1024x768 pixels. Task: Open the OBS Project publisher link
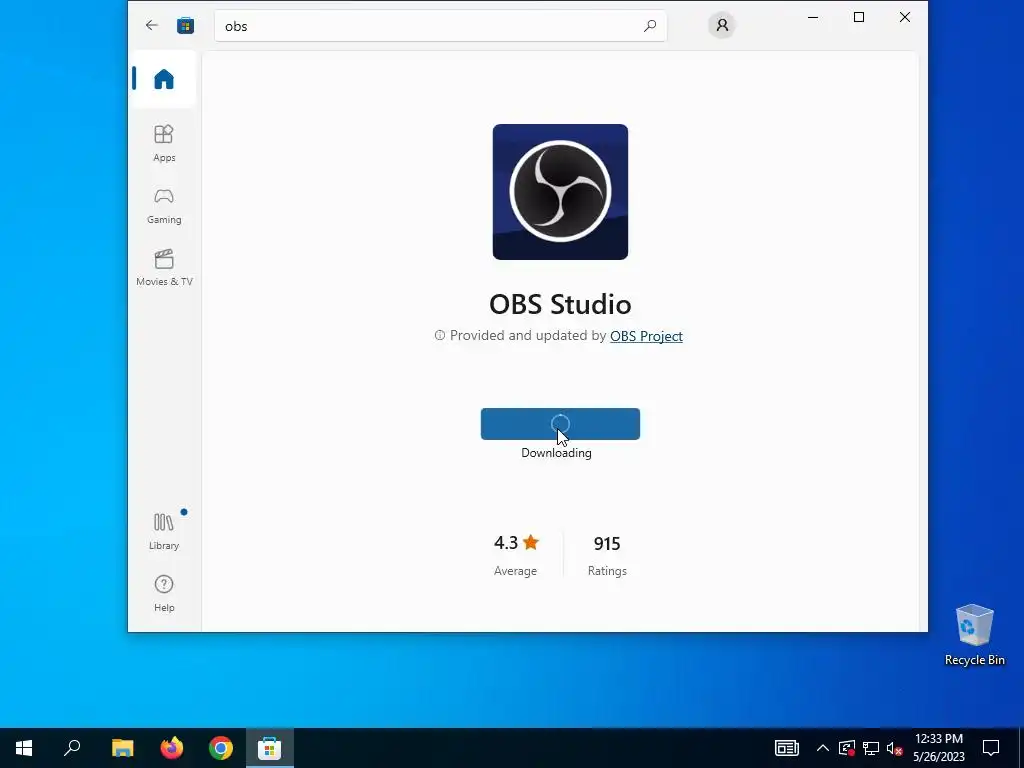647,336
